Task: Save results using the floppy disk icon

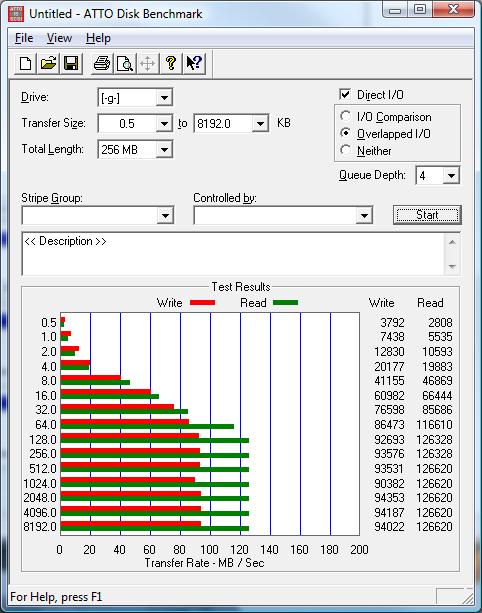Action: pos(71,63)
